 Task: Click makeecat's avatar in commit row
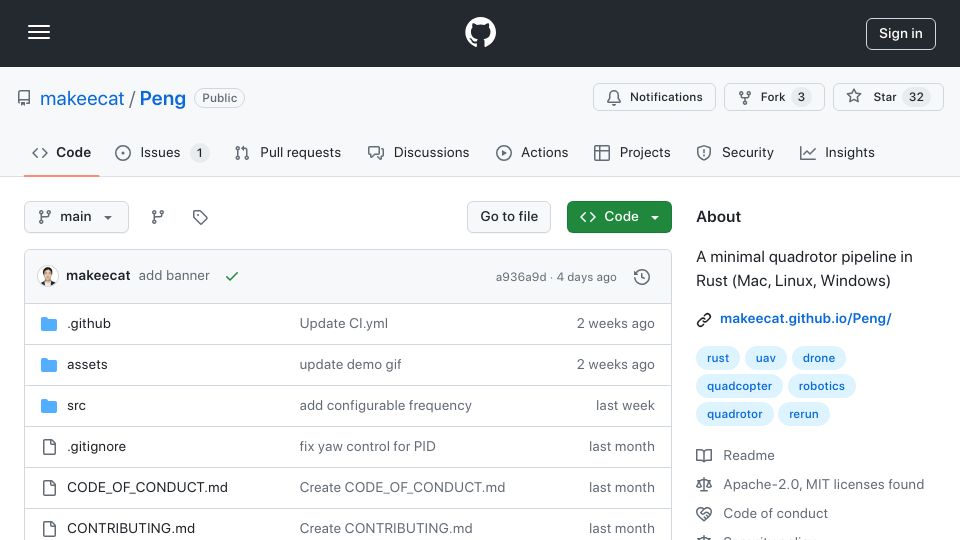tap(48, 276)
